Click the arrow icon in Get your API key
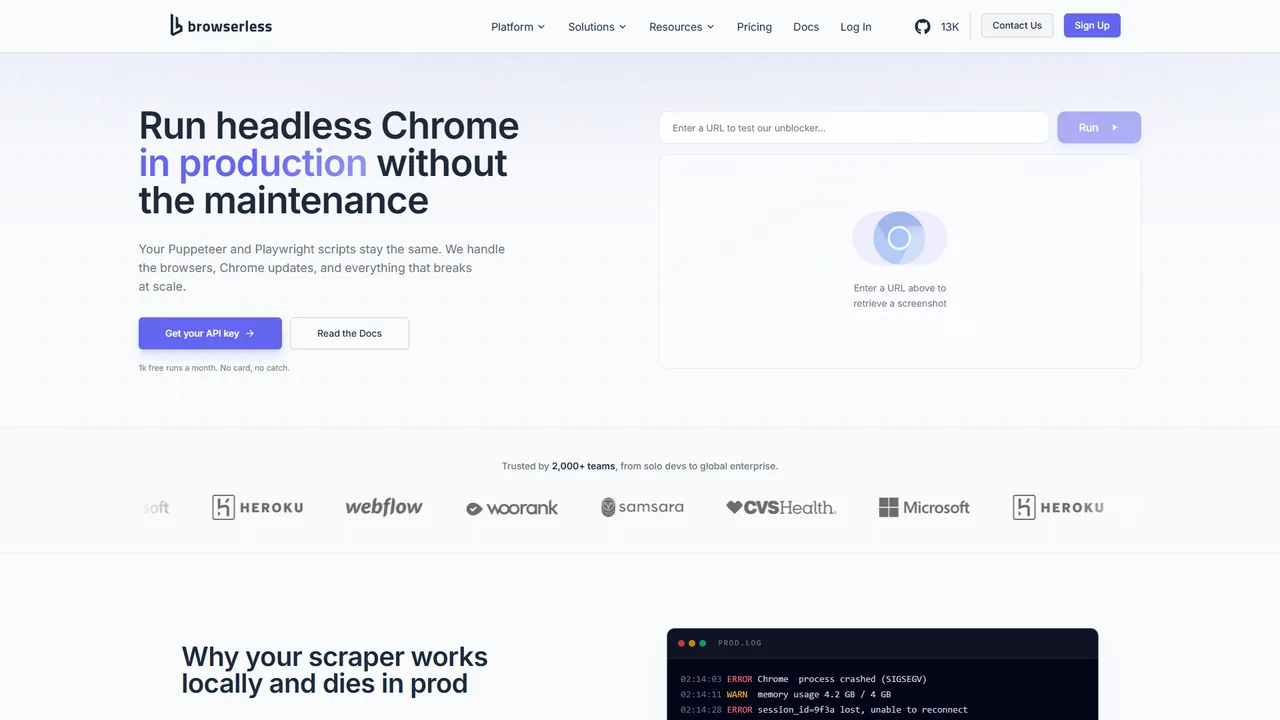1280x720 pixels. [x=250, y=334]
